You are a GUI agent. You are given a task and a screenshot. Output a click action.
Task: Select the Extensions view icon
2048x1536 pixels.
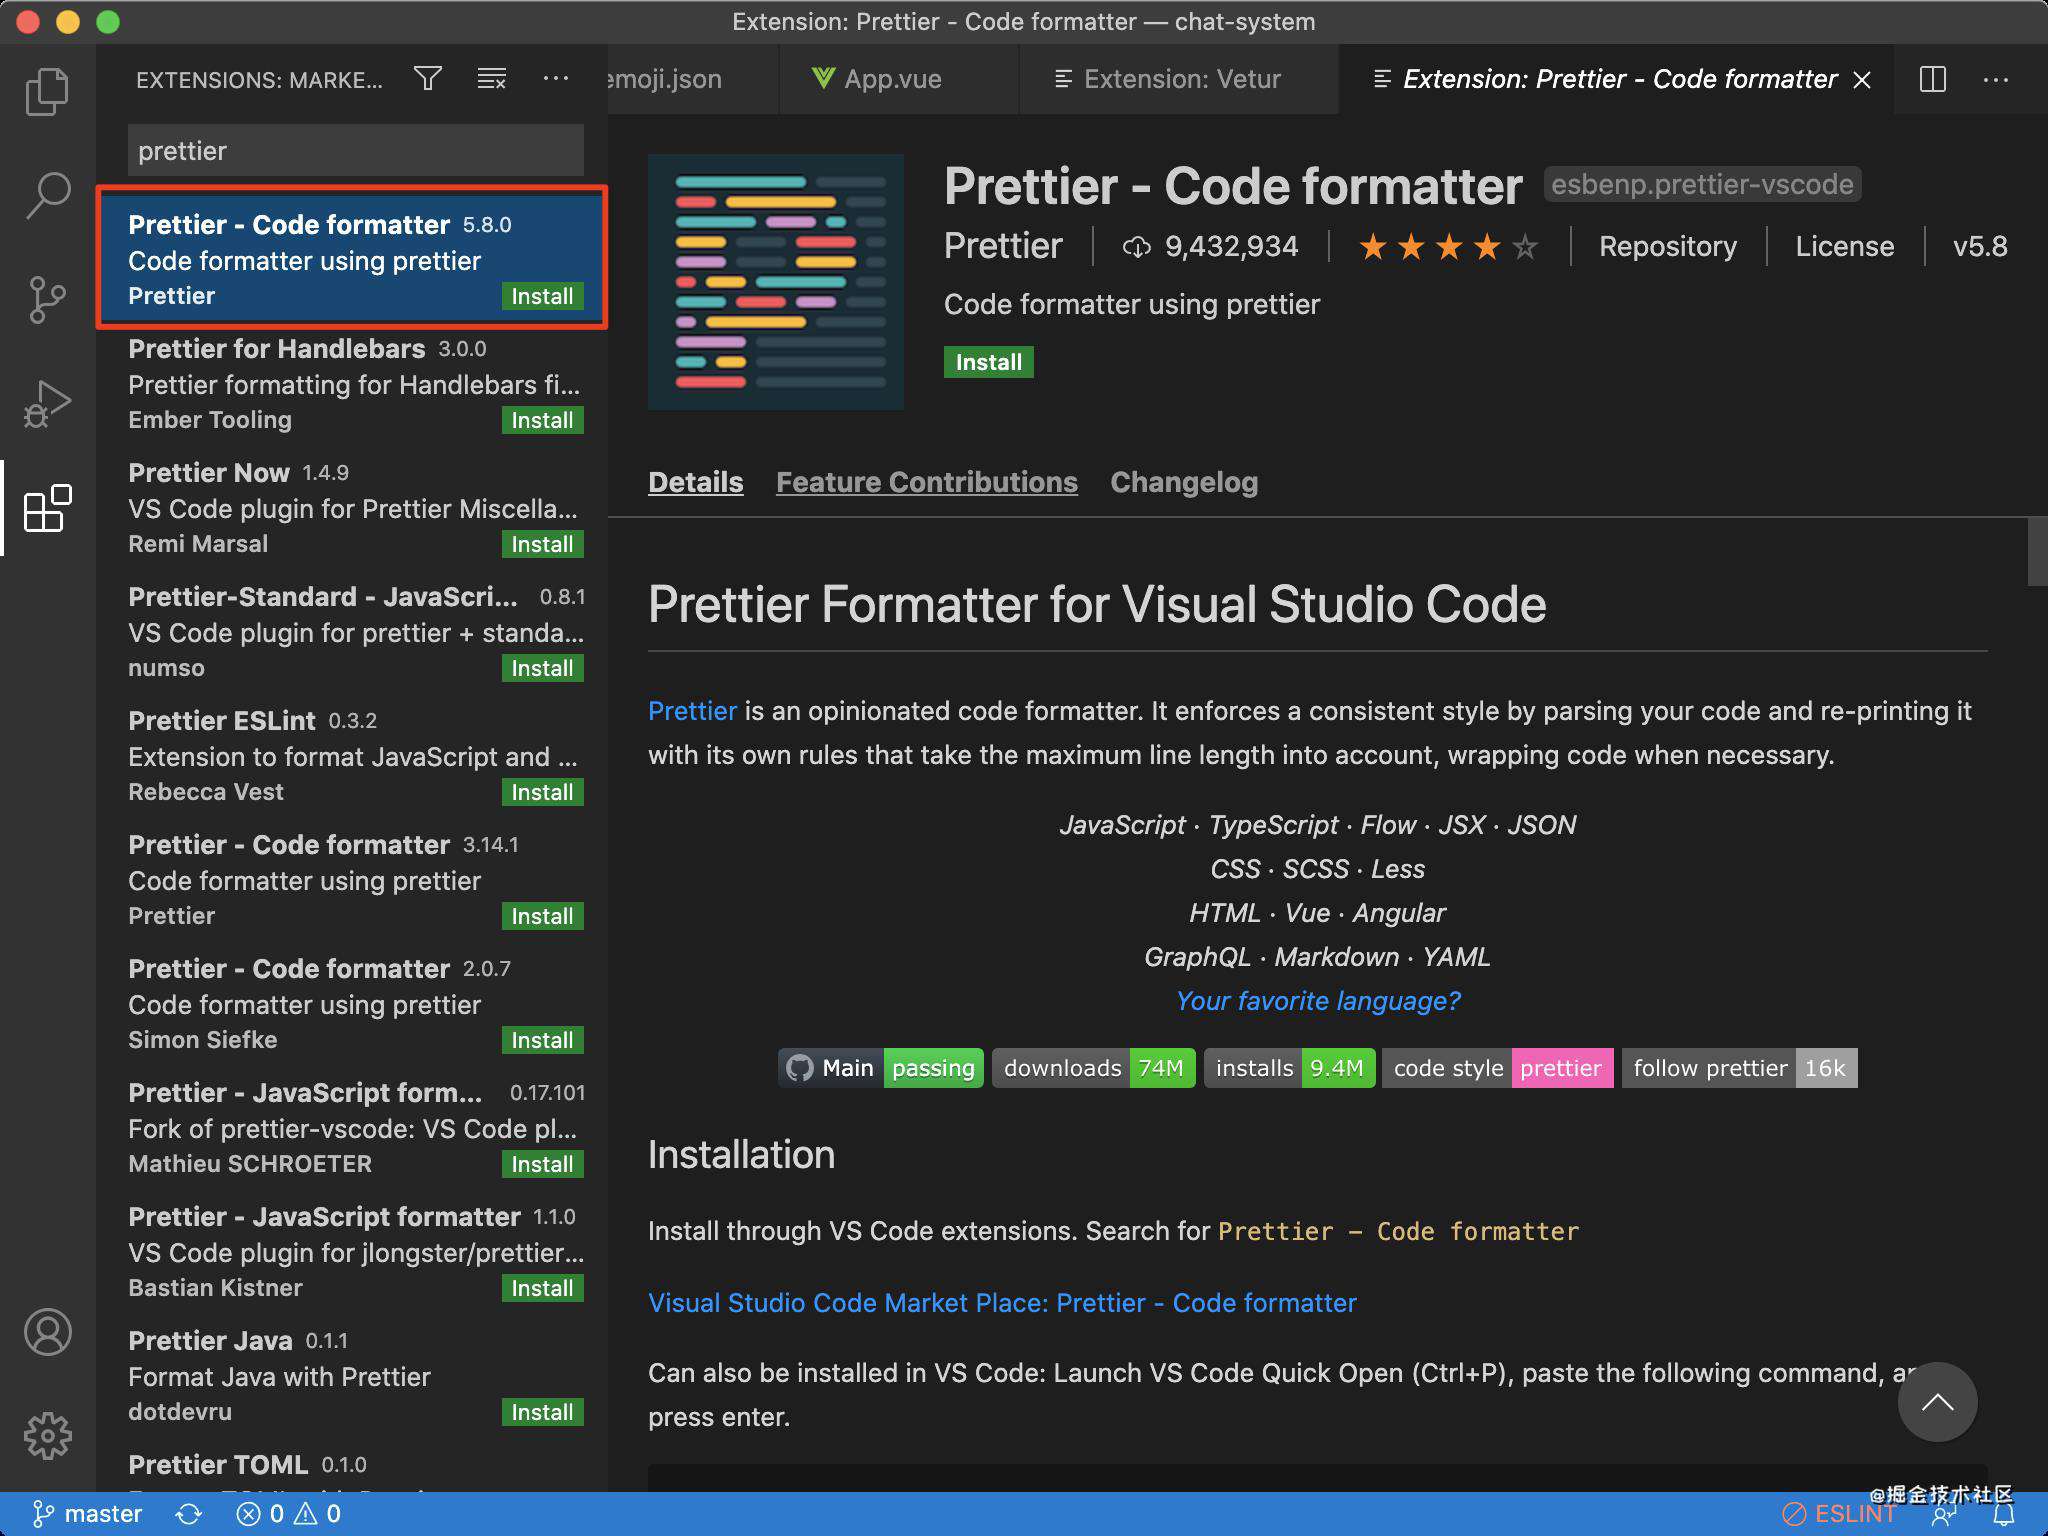47,508
